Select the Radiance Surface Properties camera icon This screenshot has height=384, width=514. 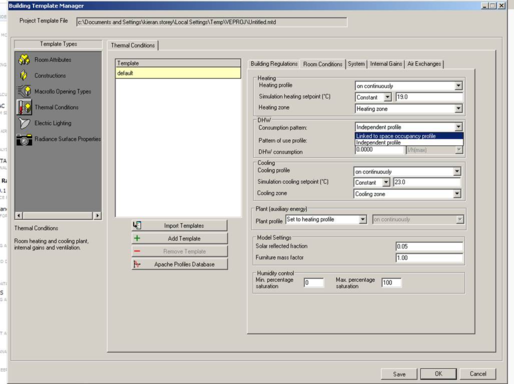pyautogui.click(x=24, y=139)
